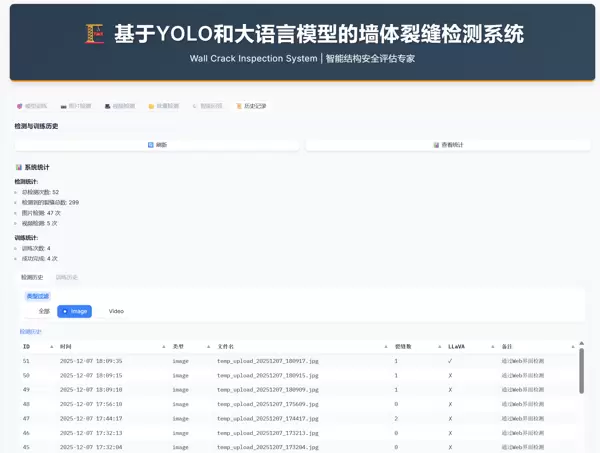The width and height of the screenshot is (600, 453).
Task: Click the 历史记录 tab icon
Action: (x=238, y=105)
